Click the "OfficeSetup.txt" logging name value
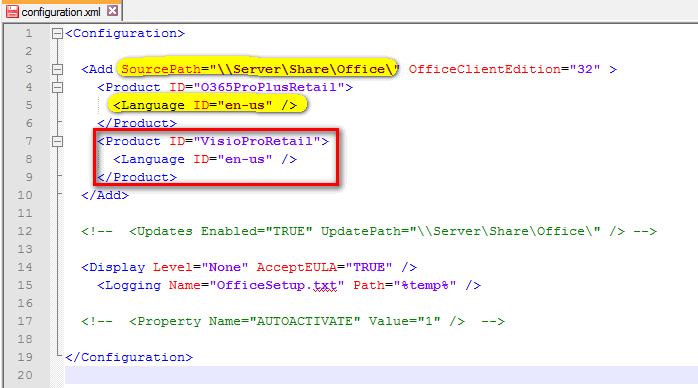 [276, 285]
